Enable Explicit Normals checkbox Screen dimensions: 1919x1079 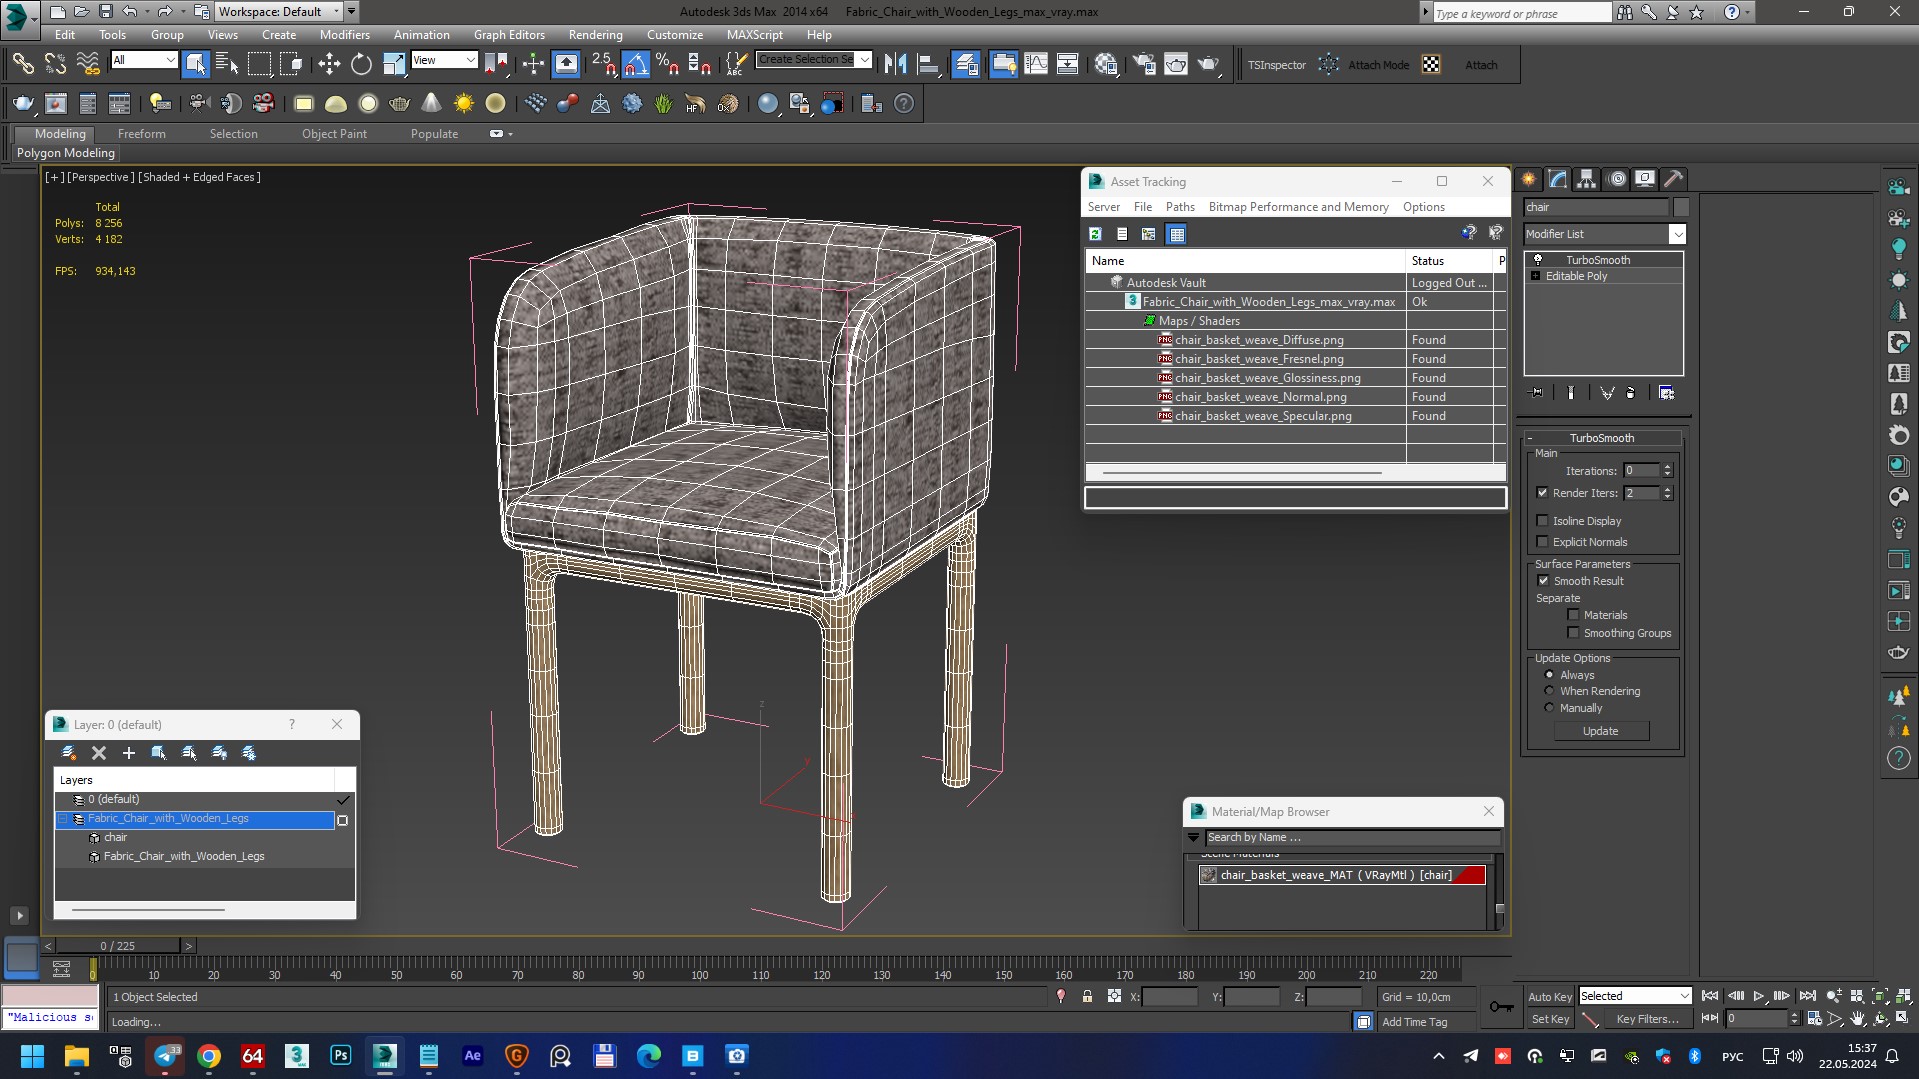(x=1542, y=542)
